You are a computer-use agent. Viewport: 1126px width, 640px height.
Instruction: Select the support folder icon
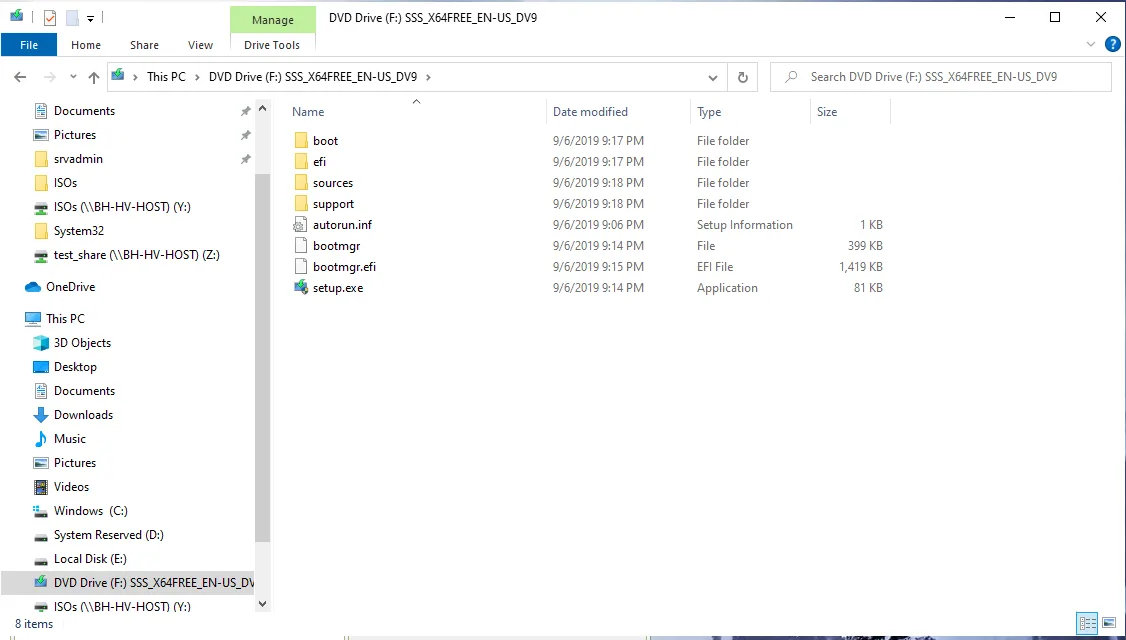click(x=300, y=203)
